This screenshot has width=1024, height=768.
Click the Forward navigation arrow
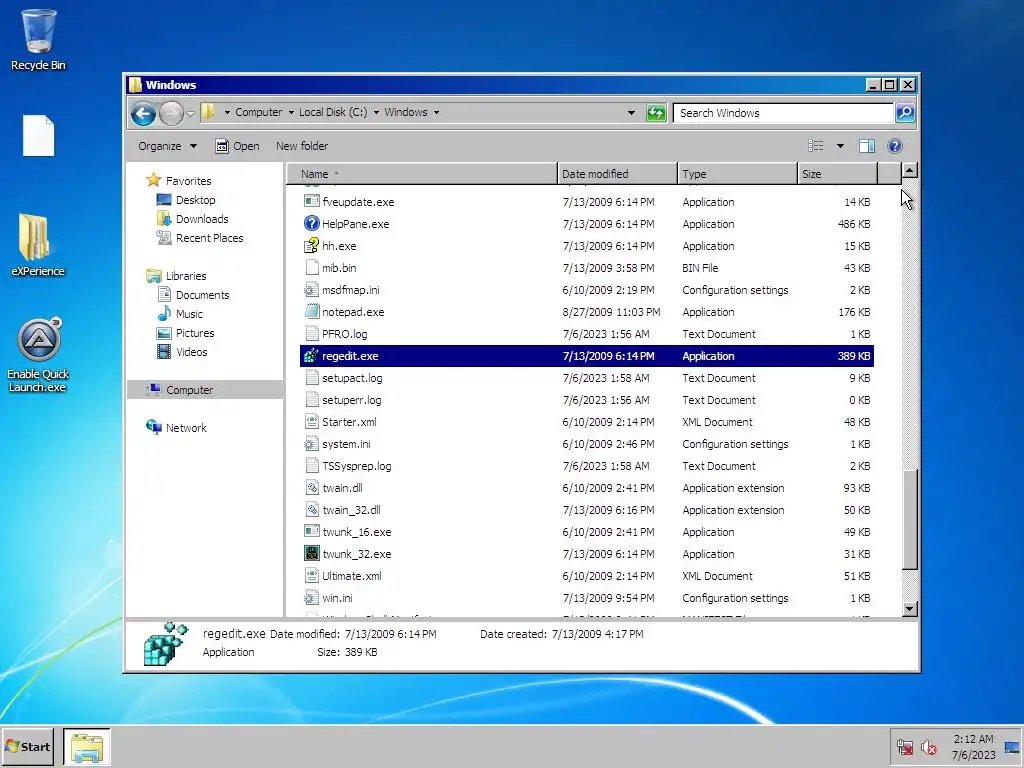click(171, 114)
